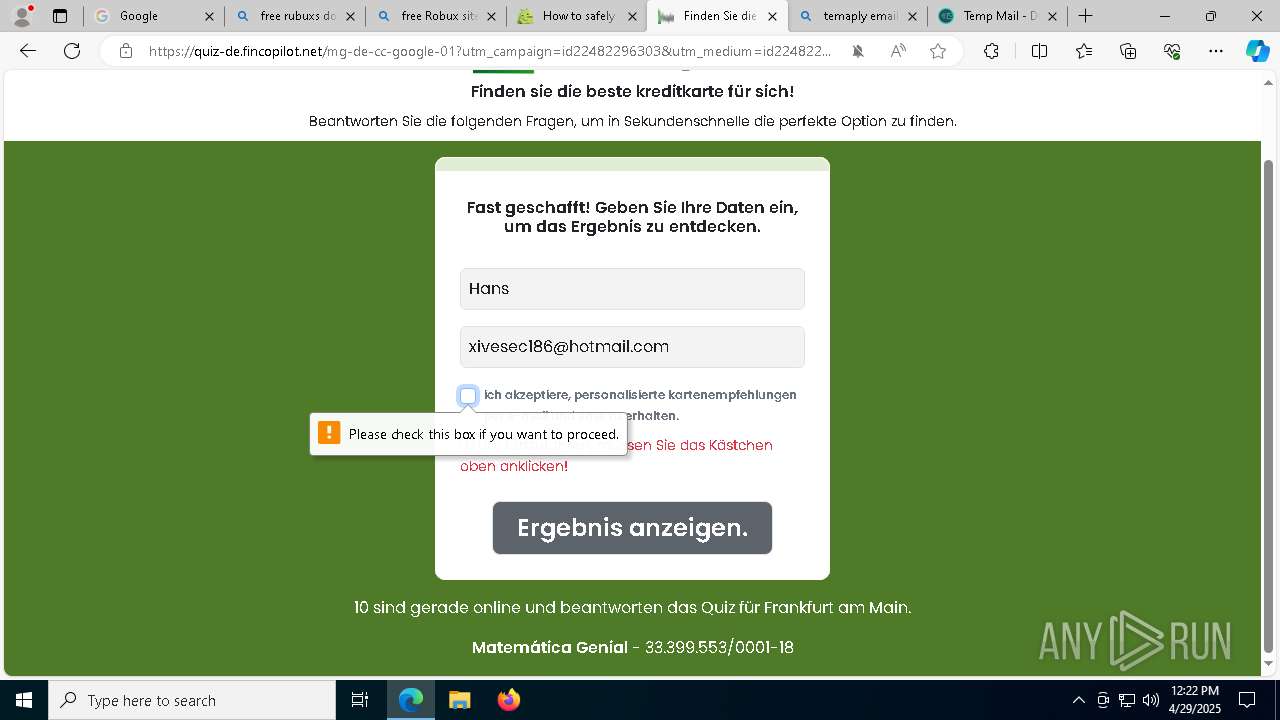Close the Temp Mail tab

click(1052, 16)
